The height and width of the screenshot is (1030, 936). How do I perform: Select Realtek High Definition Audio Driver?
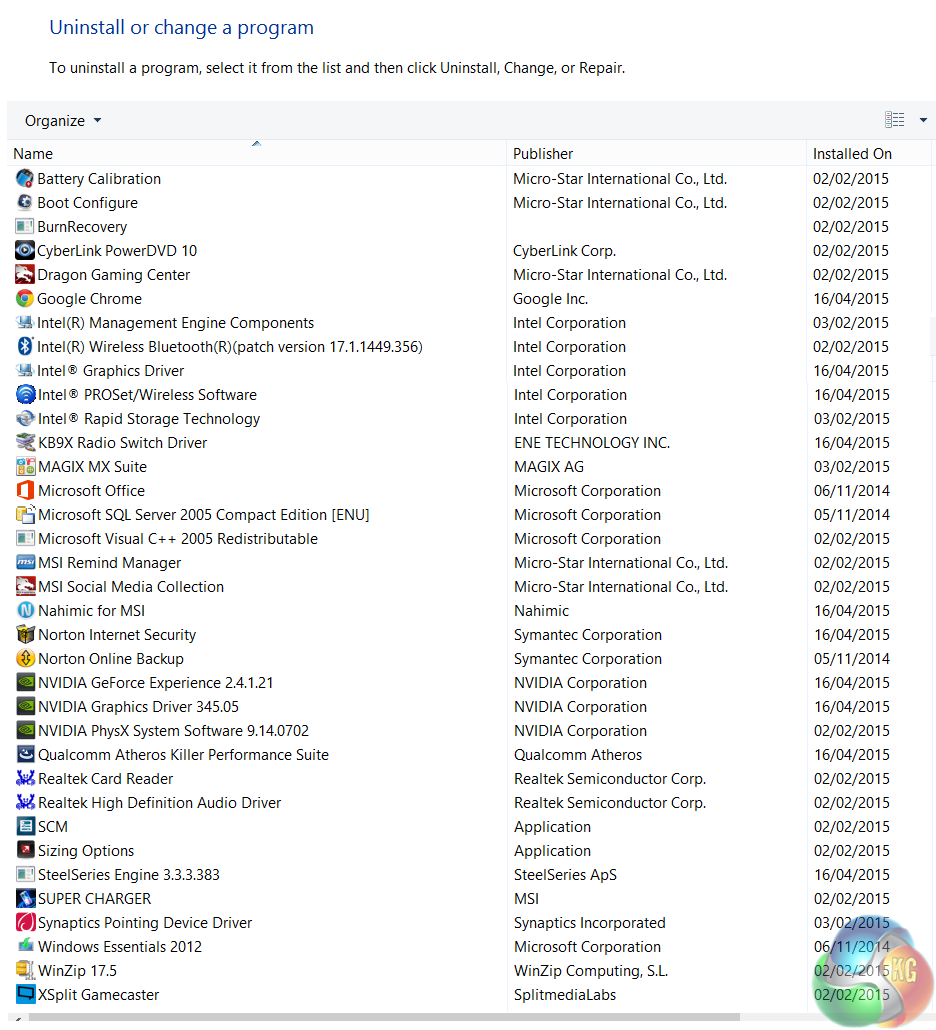(x=160, y=803)
